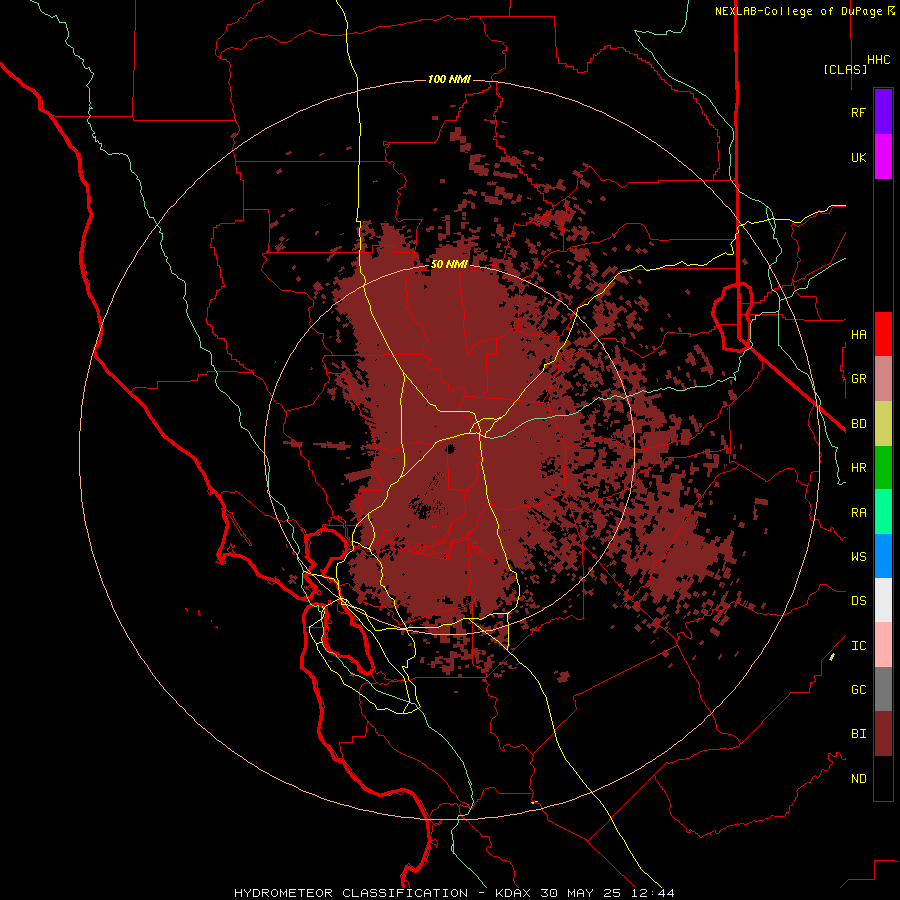Click the IC legend label
This screenshot has height=900, width=900.
click(858, 646)
